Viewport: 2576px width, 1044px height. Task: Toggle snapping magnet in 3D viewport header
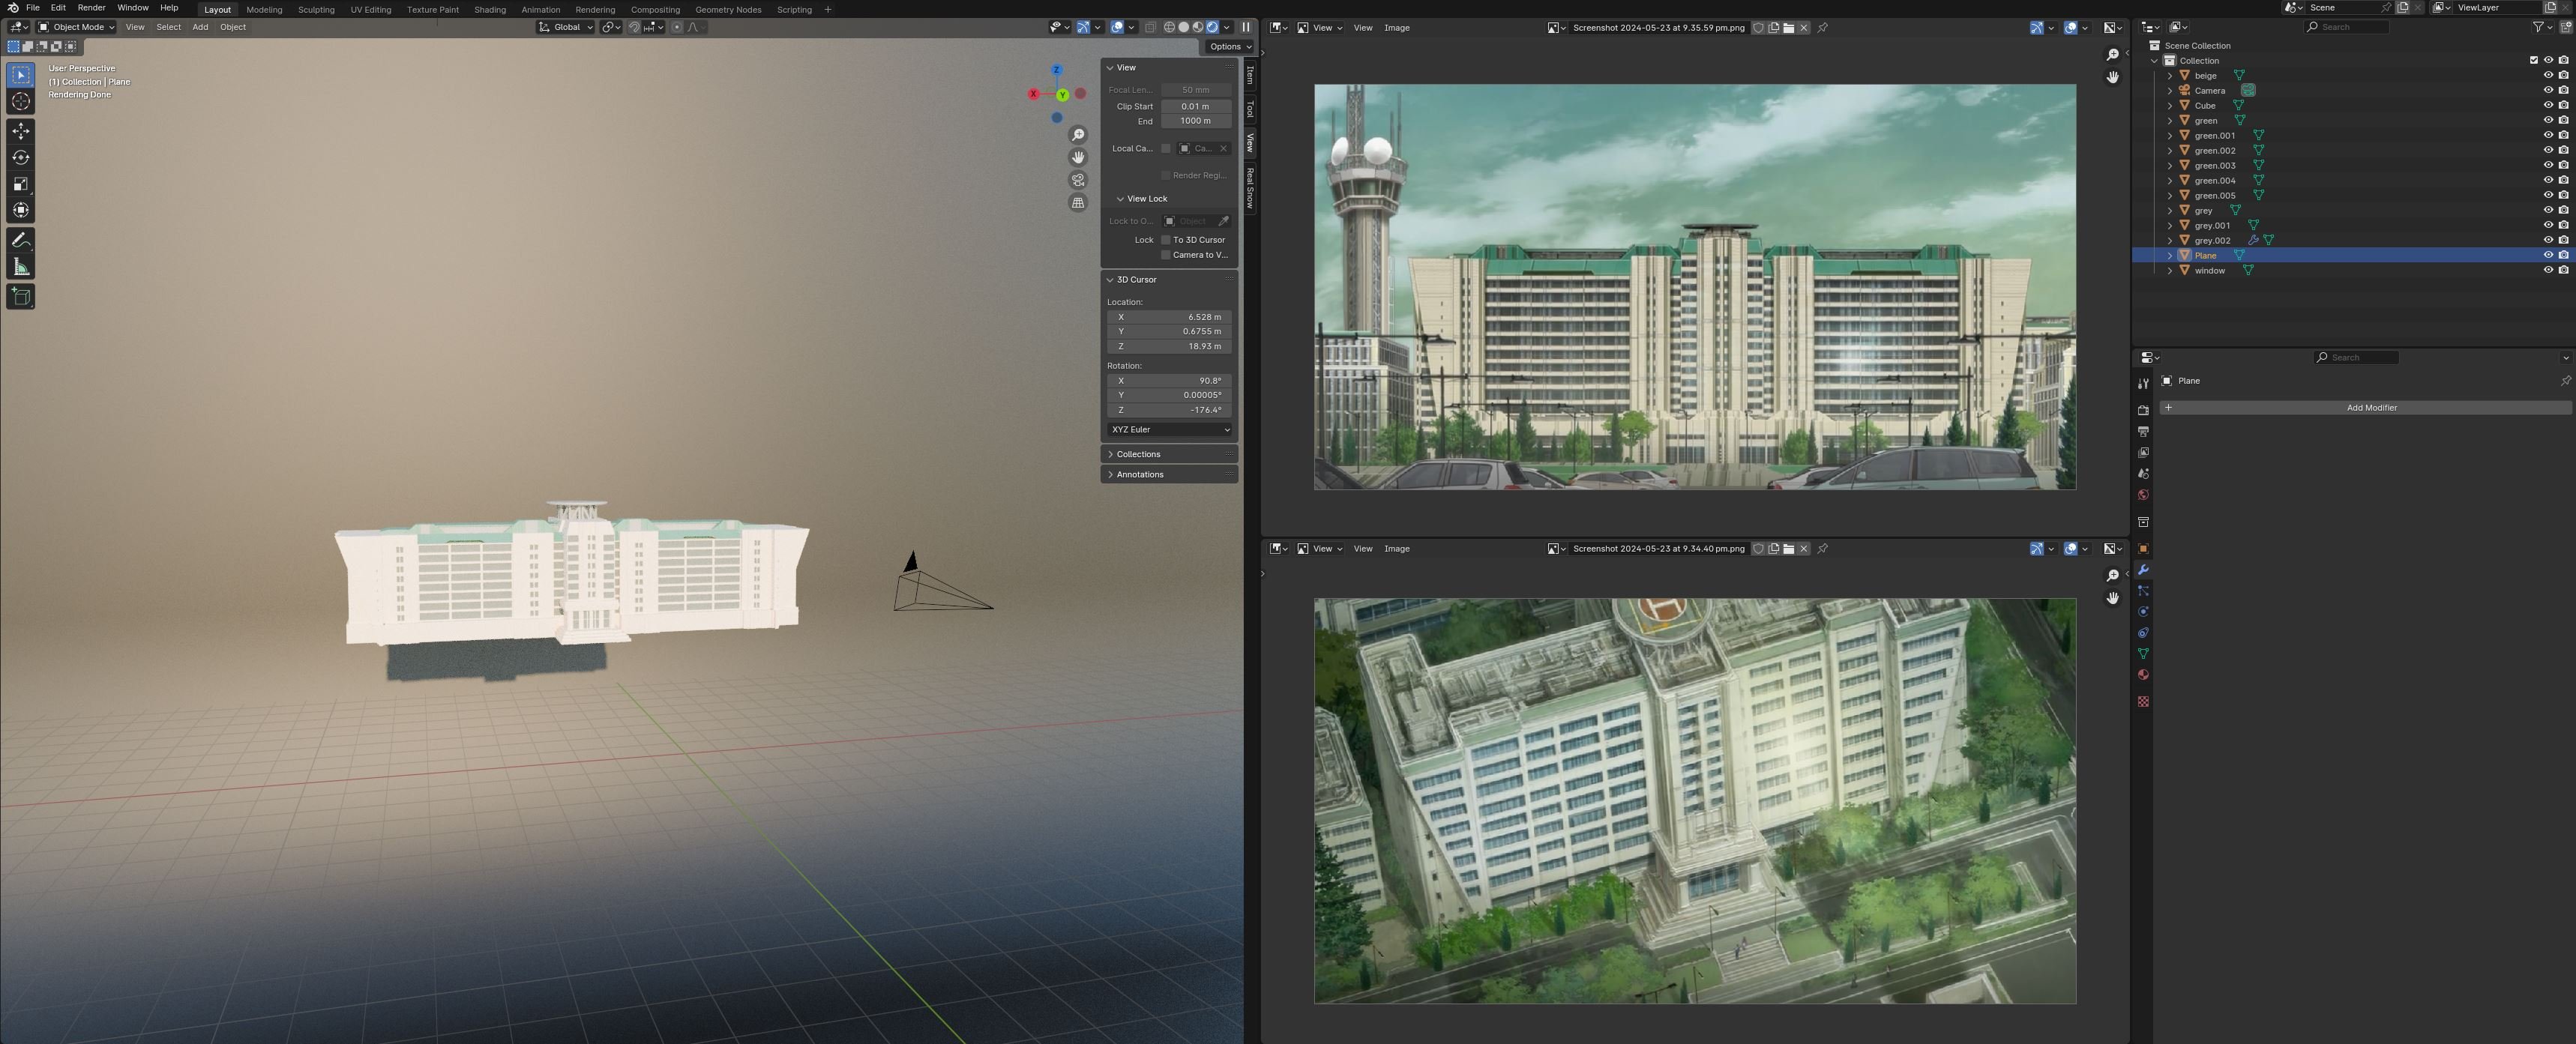point(634,27)
